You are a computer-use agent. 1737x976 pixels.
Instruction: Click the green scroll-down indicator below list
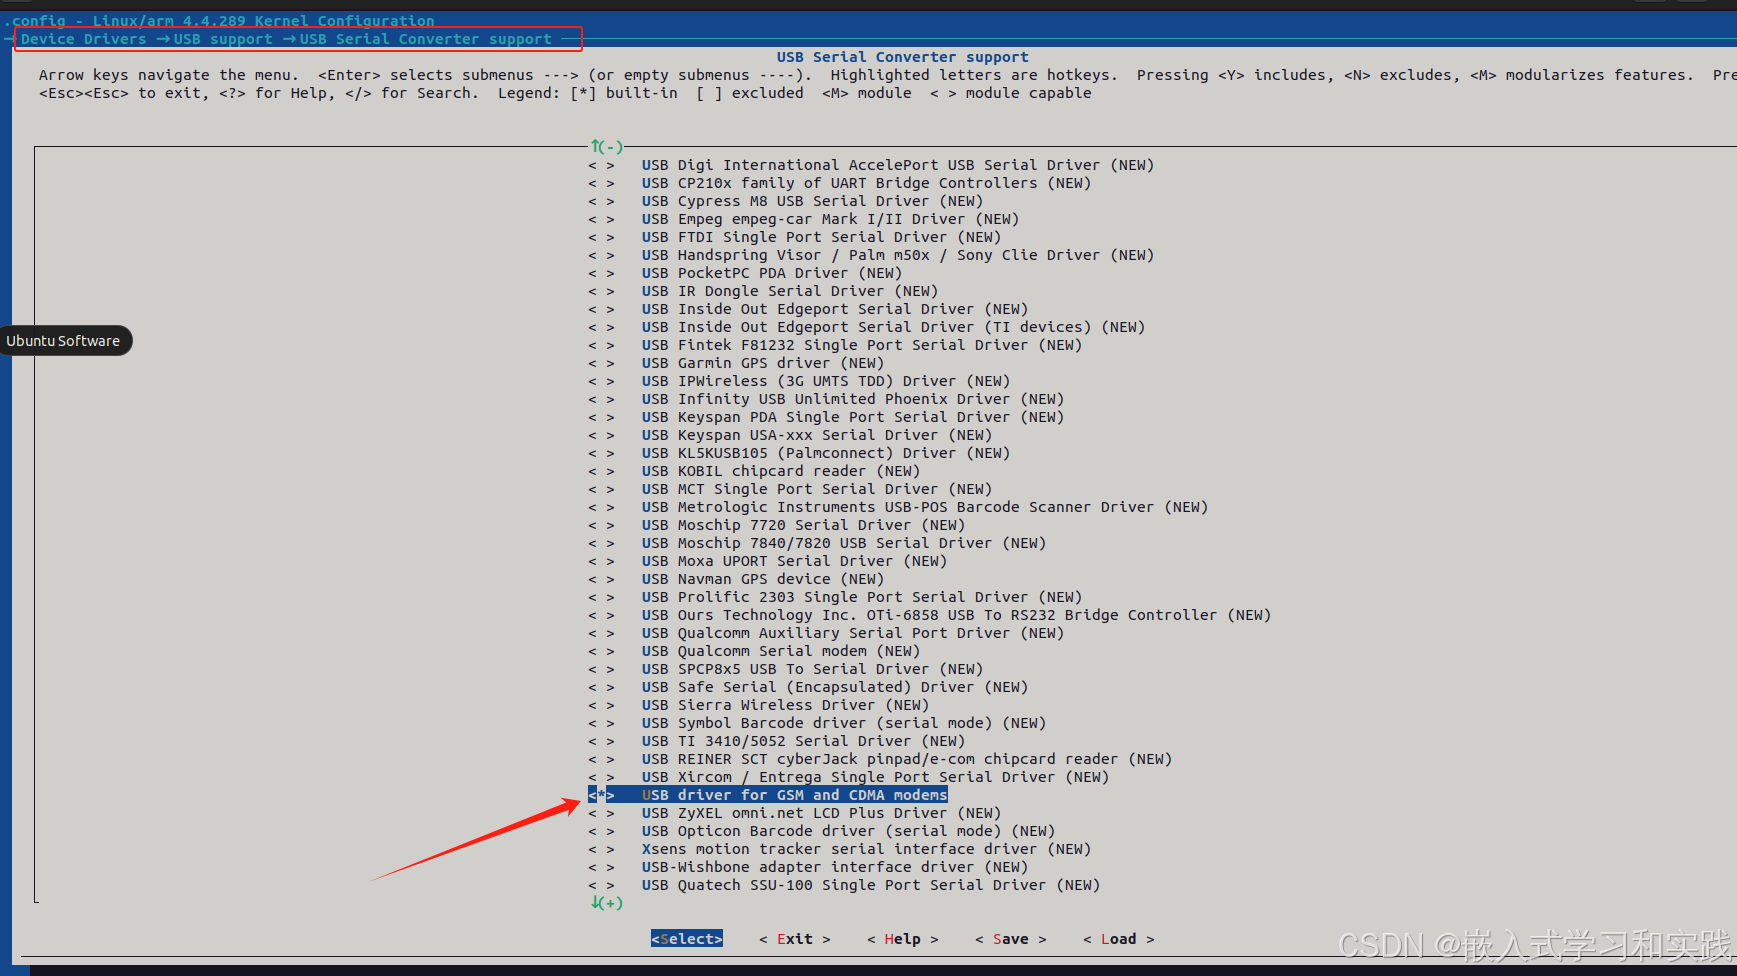607,903
